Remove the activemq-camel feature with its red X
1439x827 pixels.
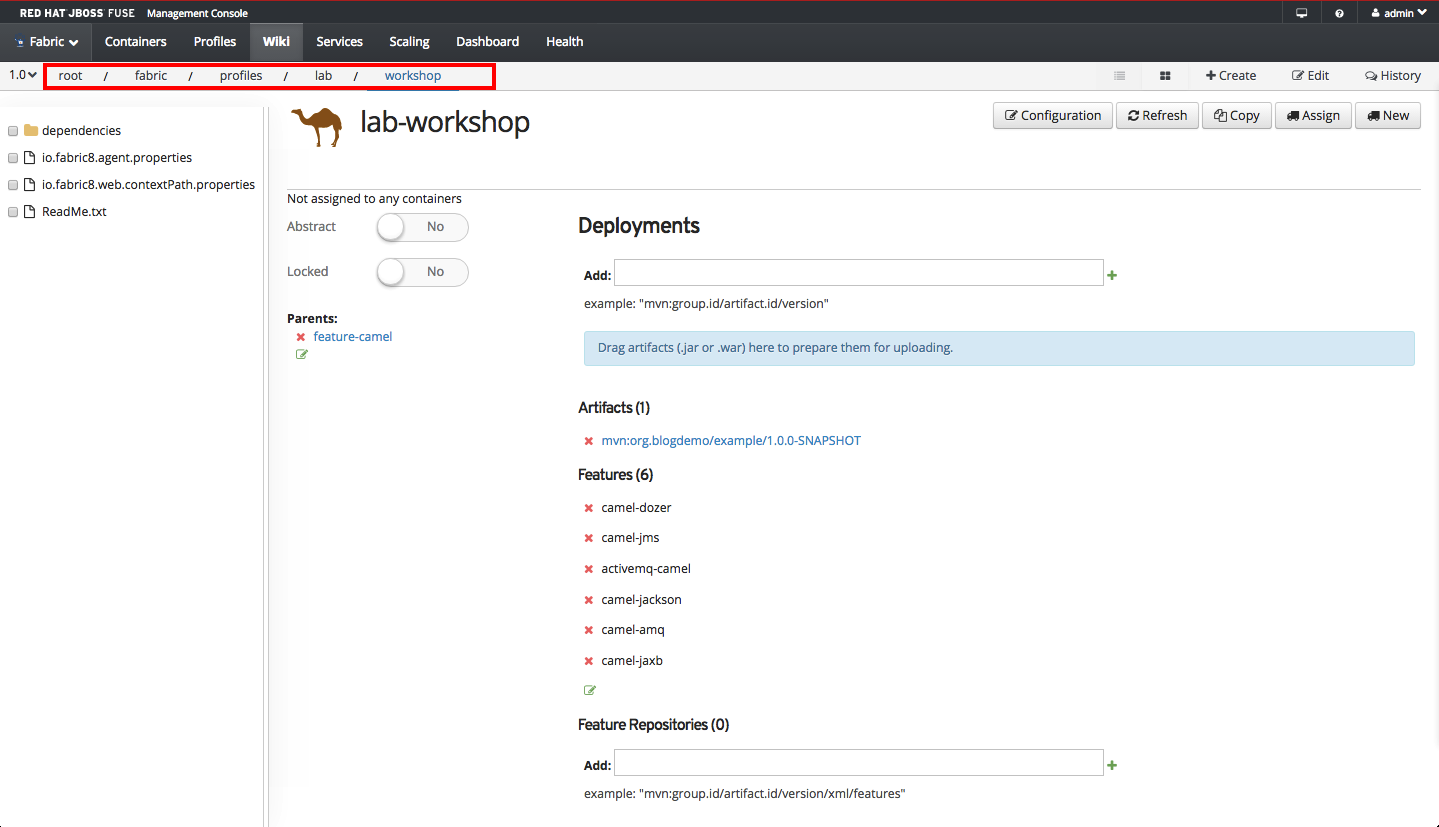tap(589, 569)
